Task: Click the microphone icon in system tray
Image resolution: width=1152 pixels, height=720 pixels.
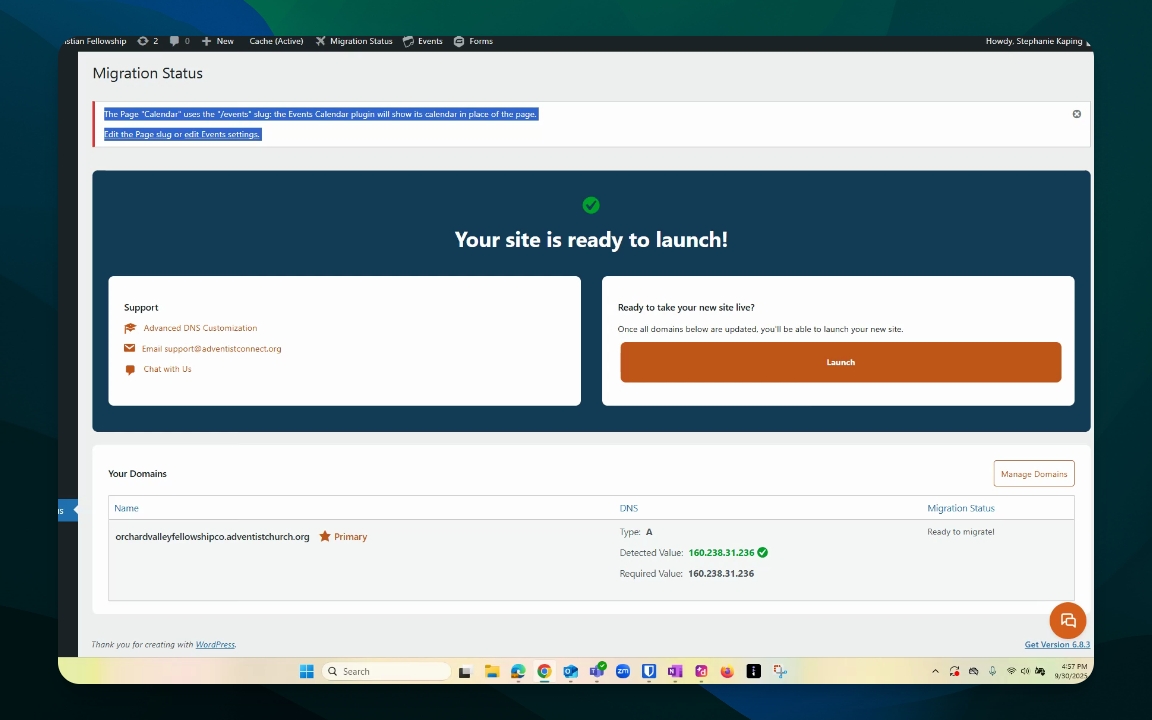Action: (x=992, y=671)
